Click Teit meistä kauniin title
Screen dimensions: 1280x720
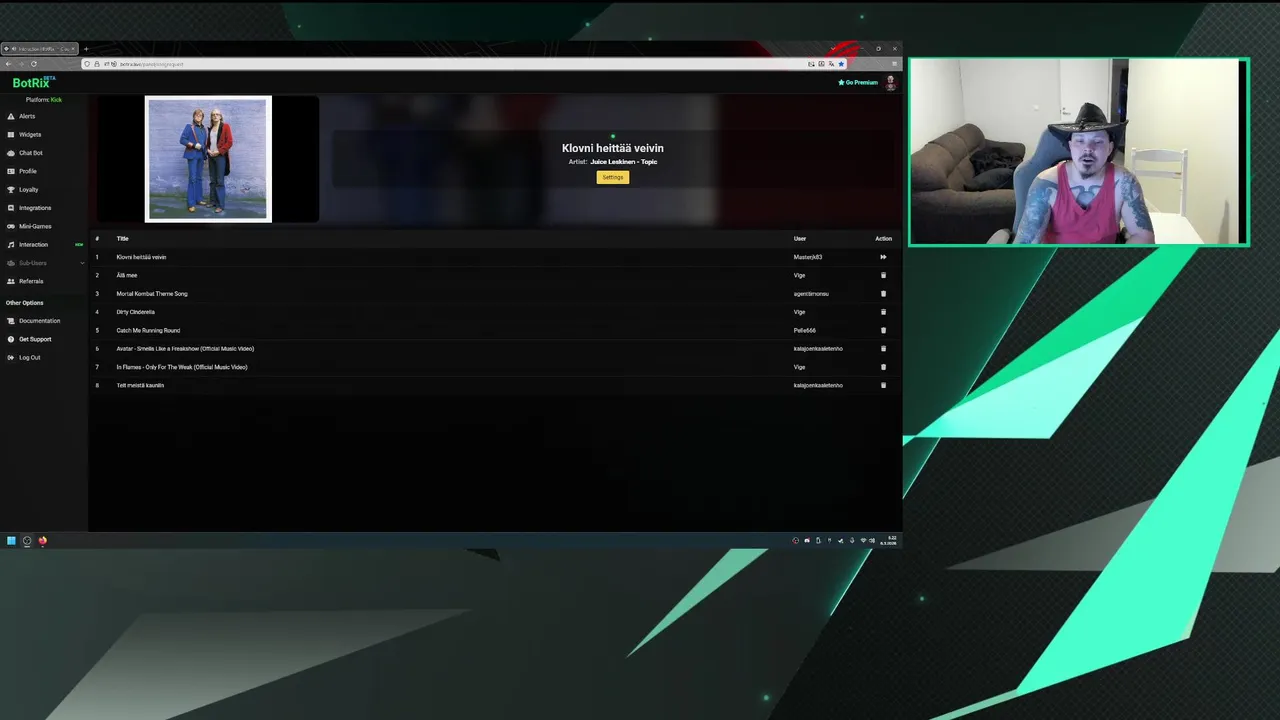140,385
